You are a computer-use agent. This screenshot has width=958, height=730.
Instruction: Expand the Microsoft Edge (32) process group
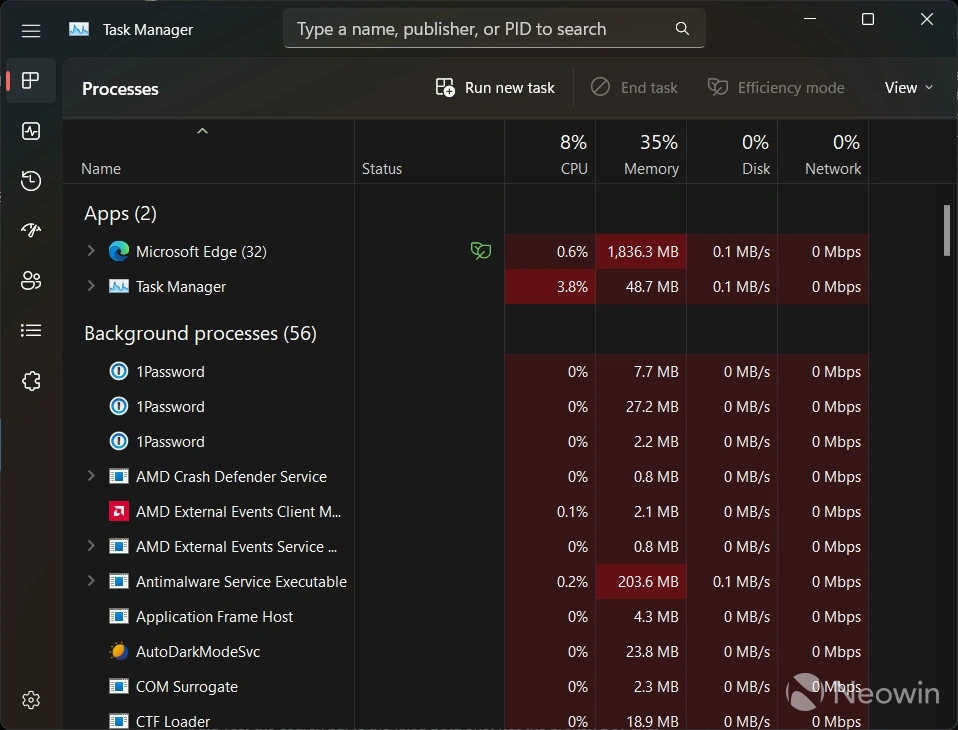(x=91, y=250)
